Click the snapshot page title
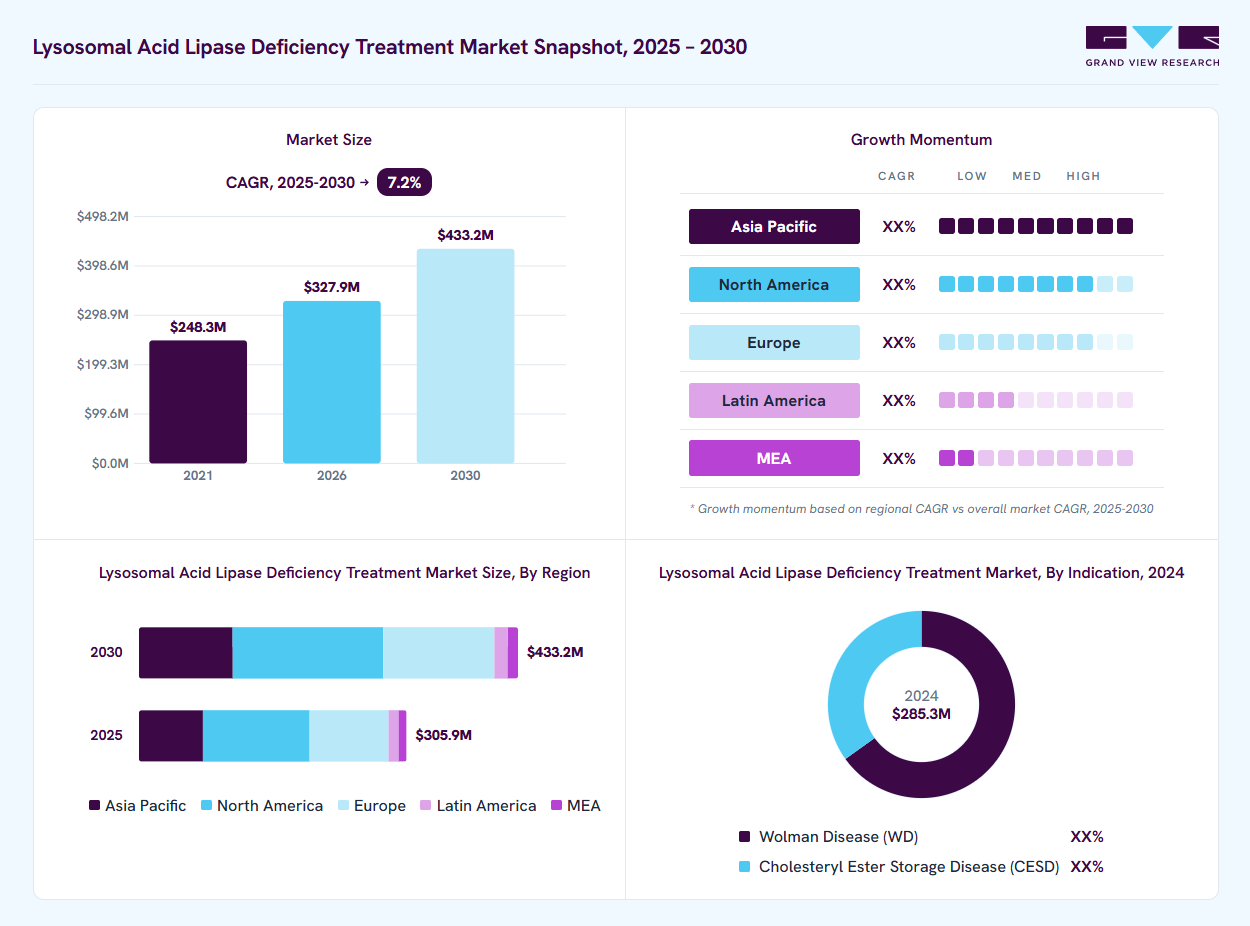This screenshot has height=926, width=1250. 390,47
